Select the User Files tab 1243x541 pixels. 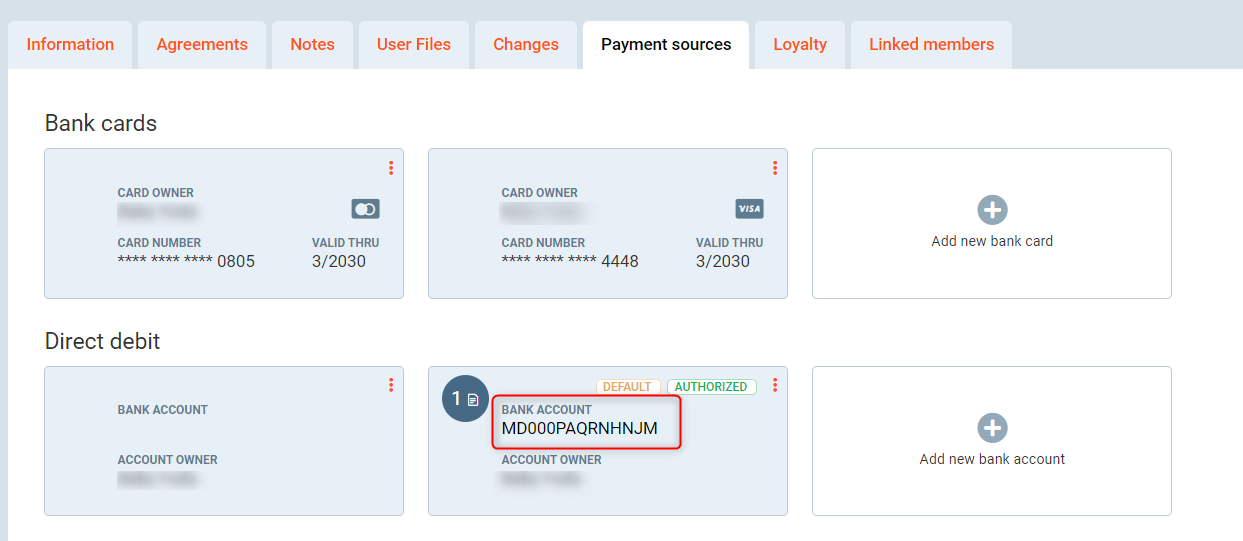click(x=413, y=44)
